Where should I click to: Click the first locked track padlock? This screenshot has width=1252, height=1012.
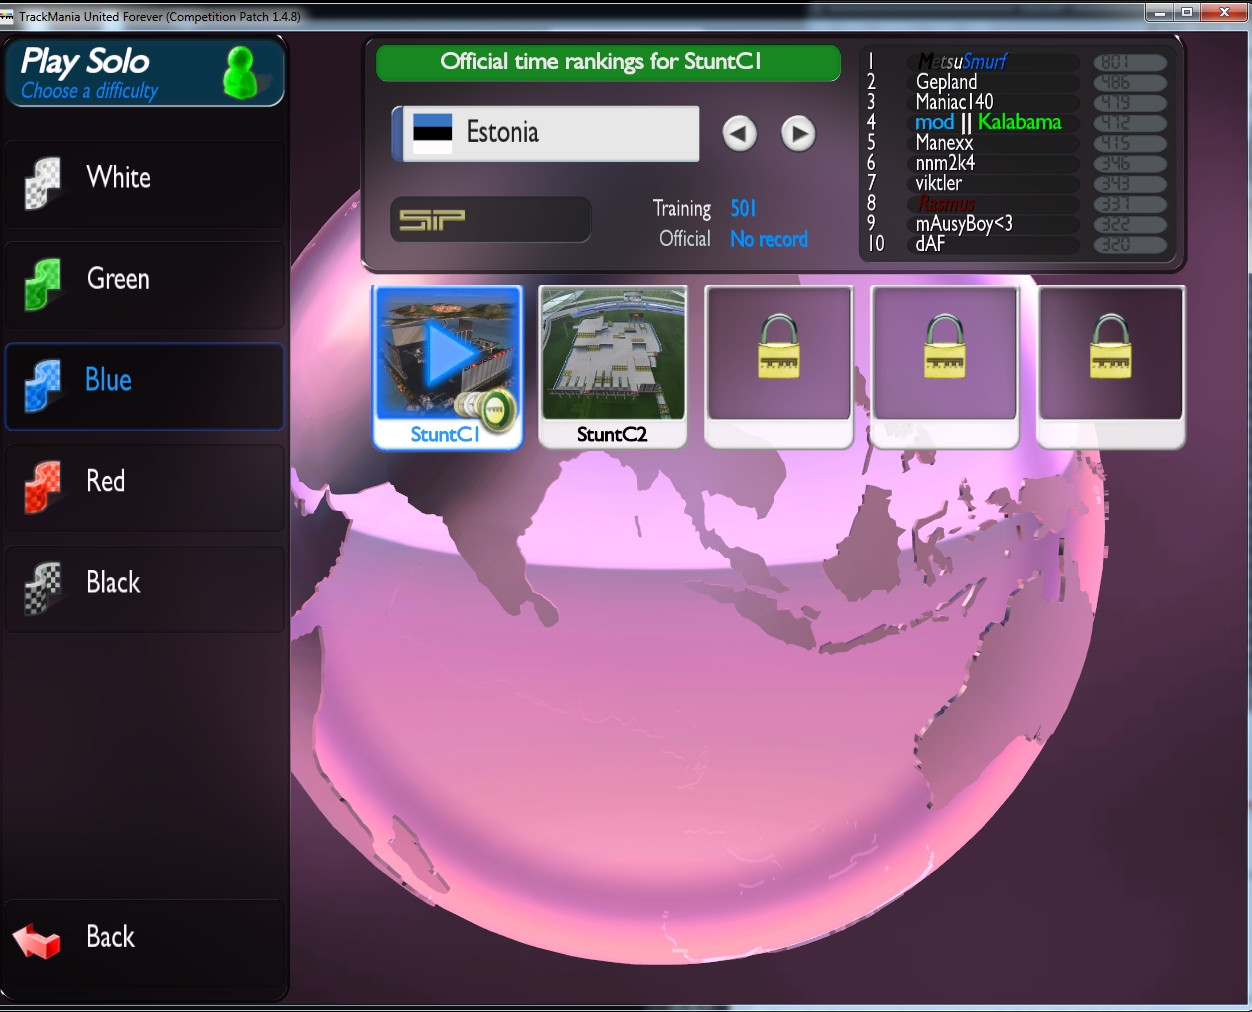coord(778,347)
